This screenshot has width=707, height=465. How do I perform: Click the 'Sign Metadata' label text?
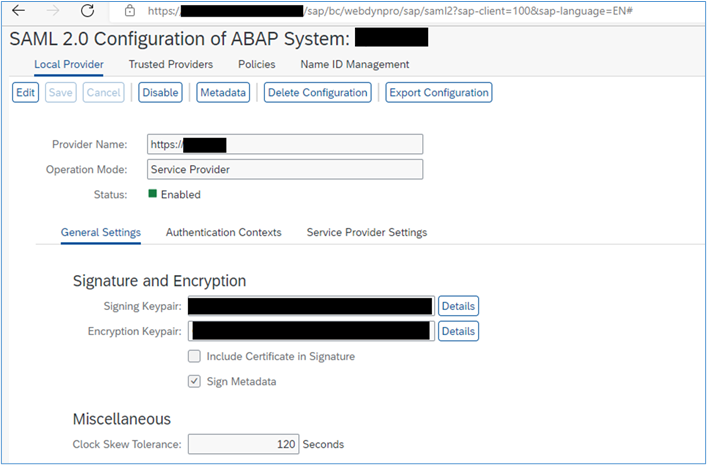tap(242, 382)
